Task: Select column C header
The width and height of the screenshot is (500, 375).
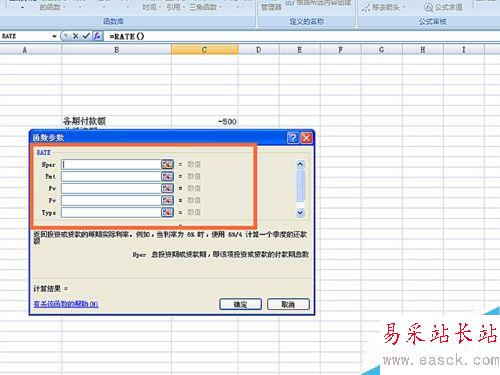Action: [205, 50]
